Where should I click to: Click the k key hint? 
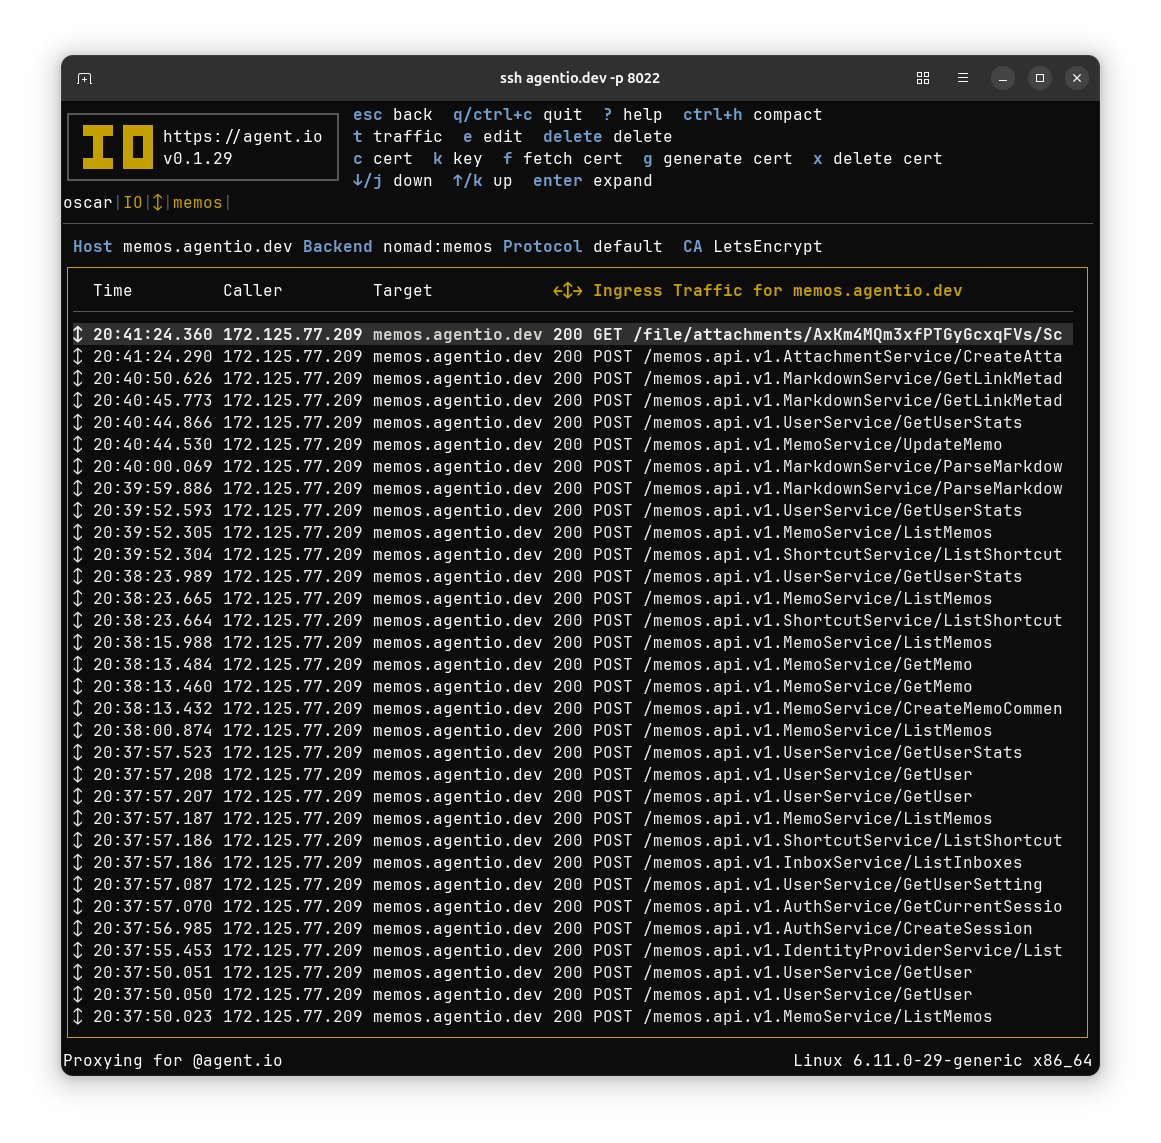[458, 158]
